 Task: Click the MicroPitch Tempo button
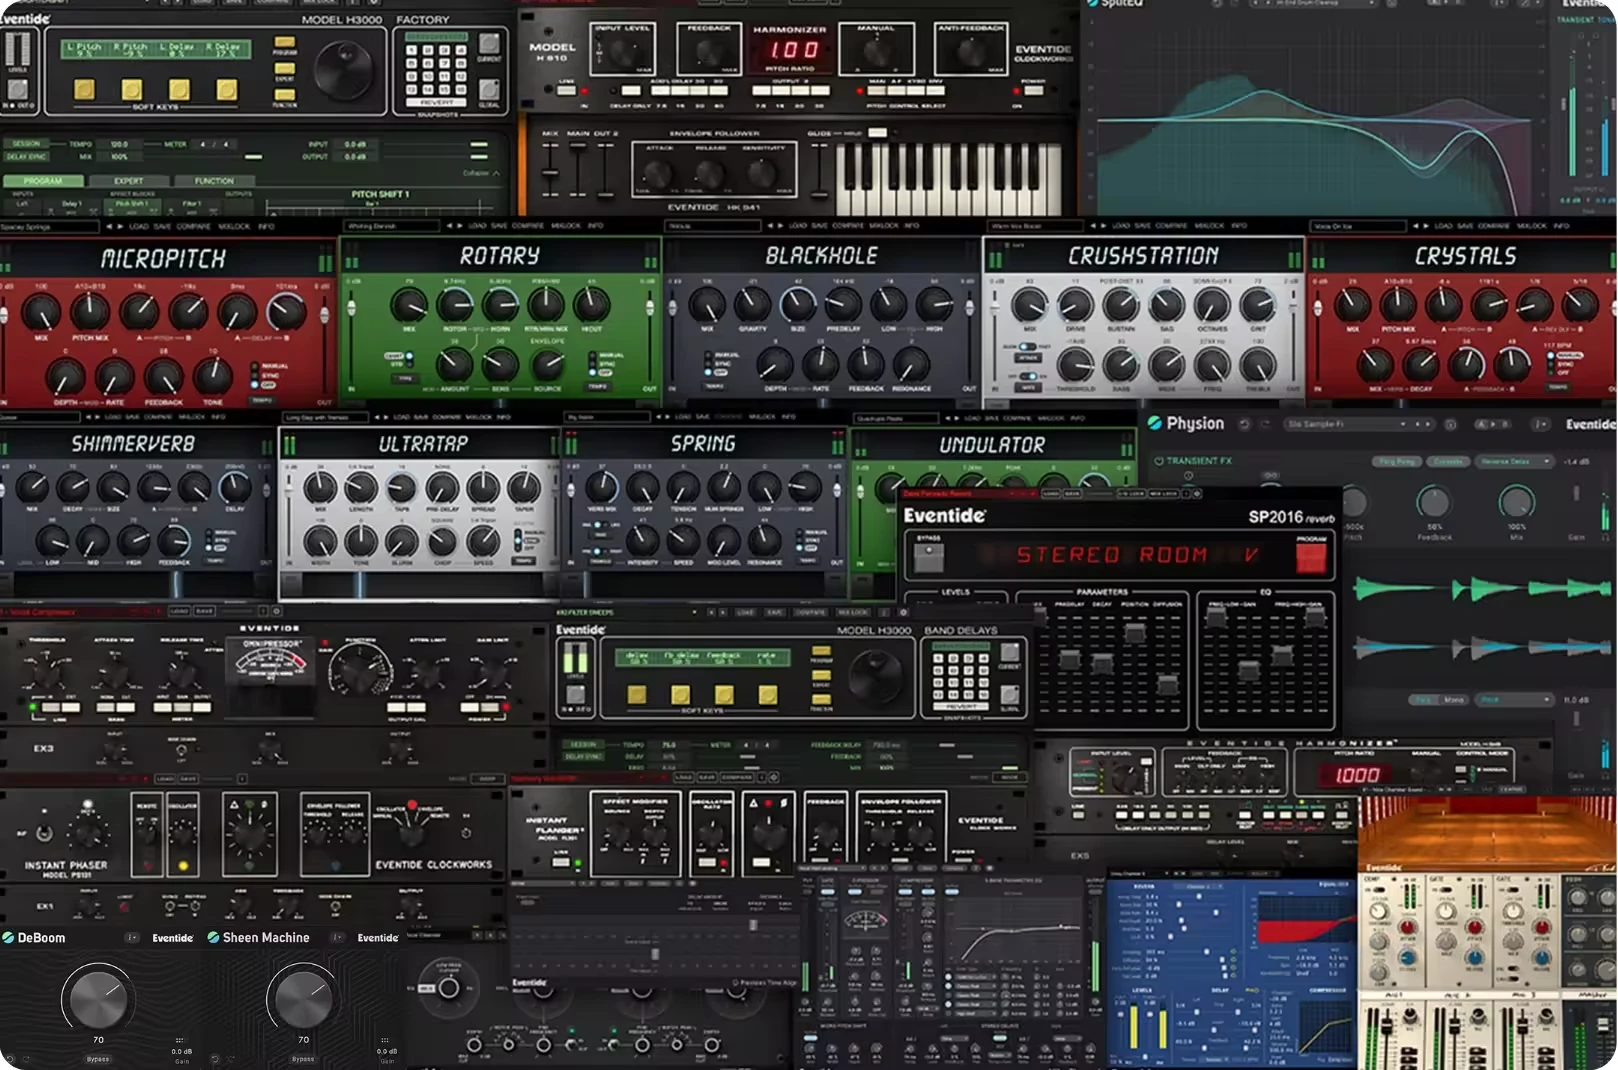[261, 399]
